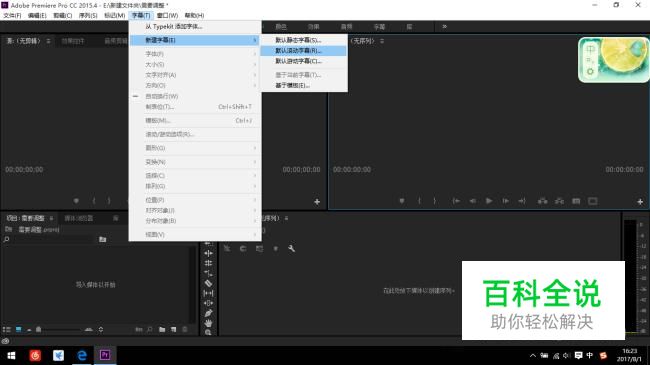This screenshot has height=365, width=650.
Task: Click the trash Clear icon in Project panel
Action: [185, 329]
